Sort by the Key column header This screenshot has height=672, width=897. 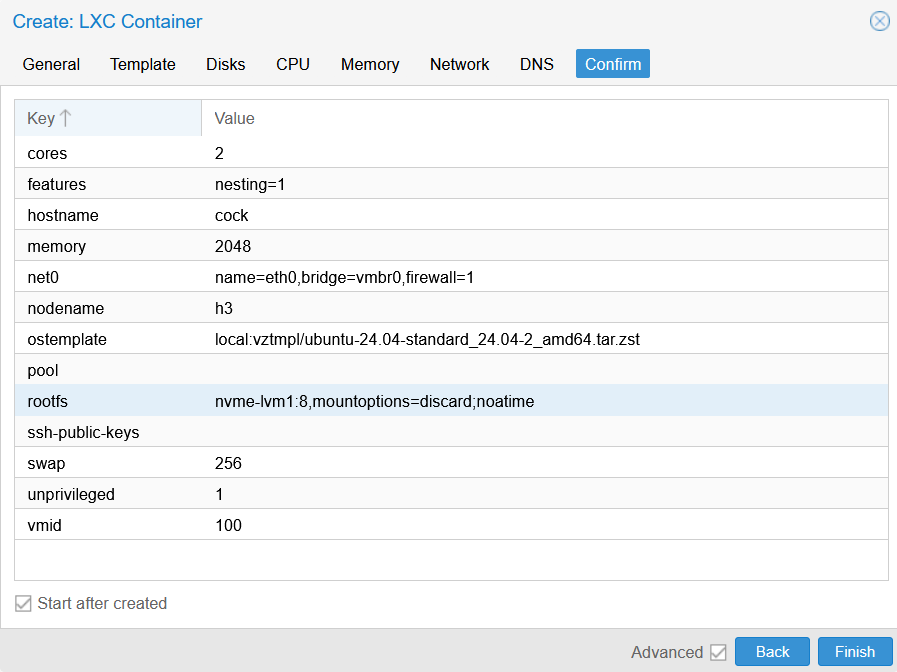point(108,118)
